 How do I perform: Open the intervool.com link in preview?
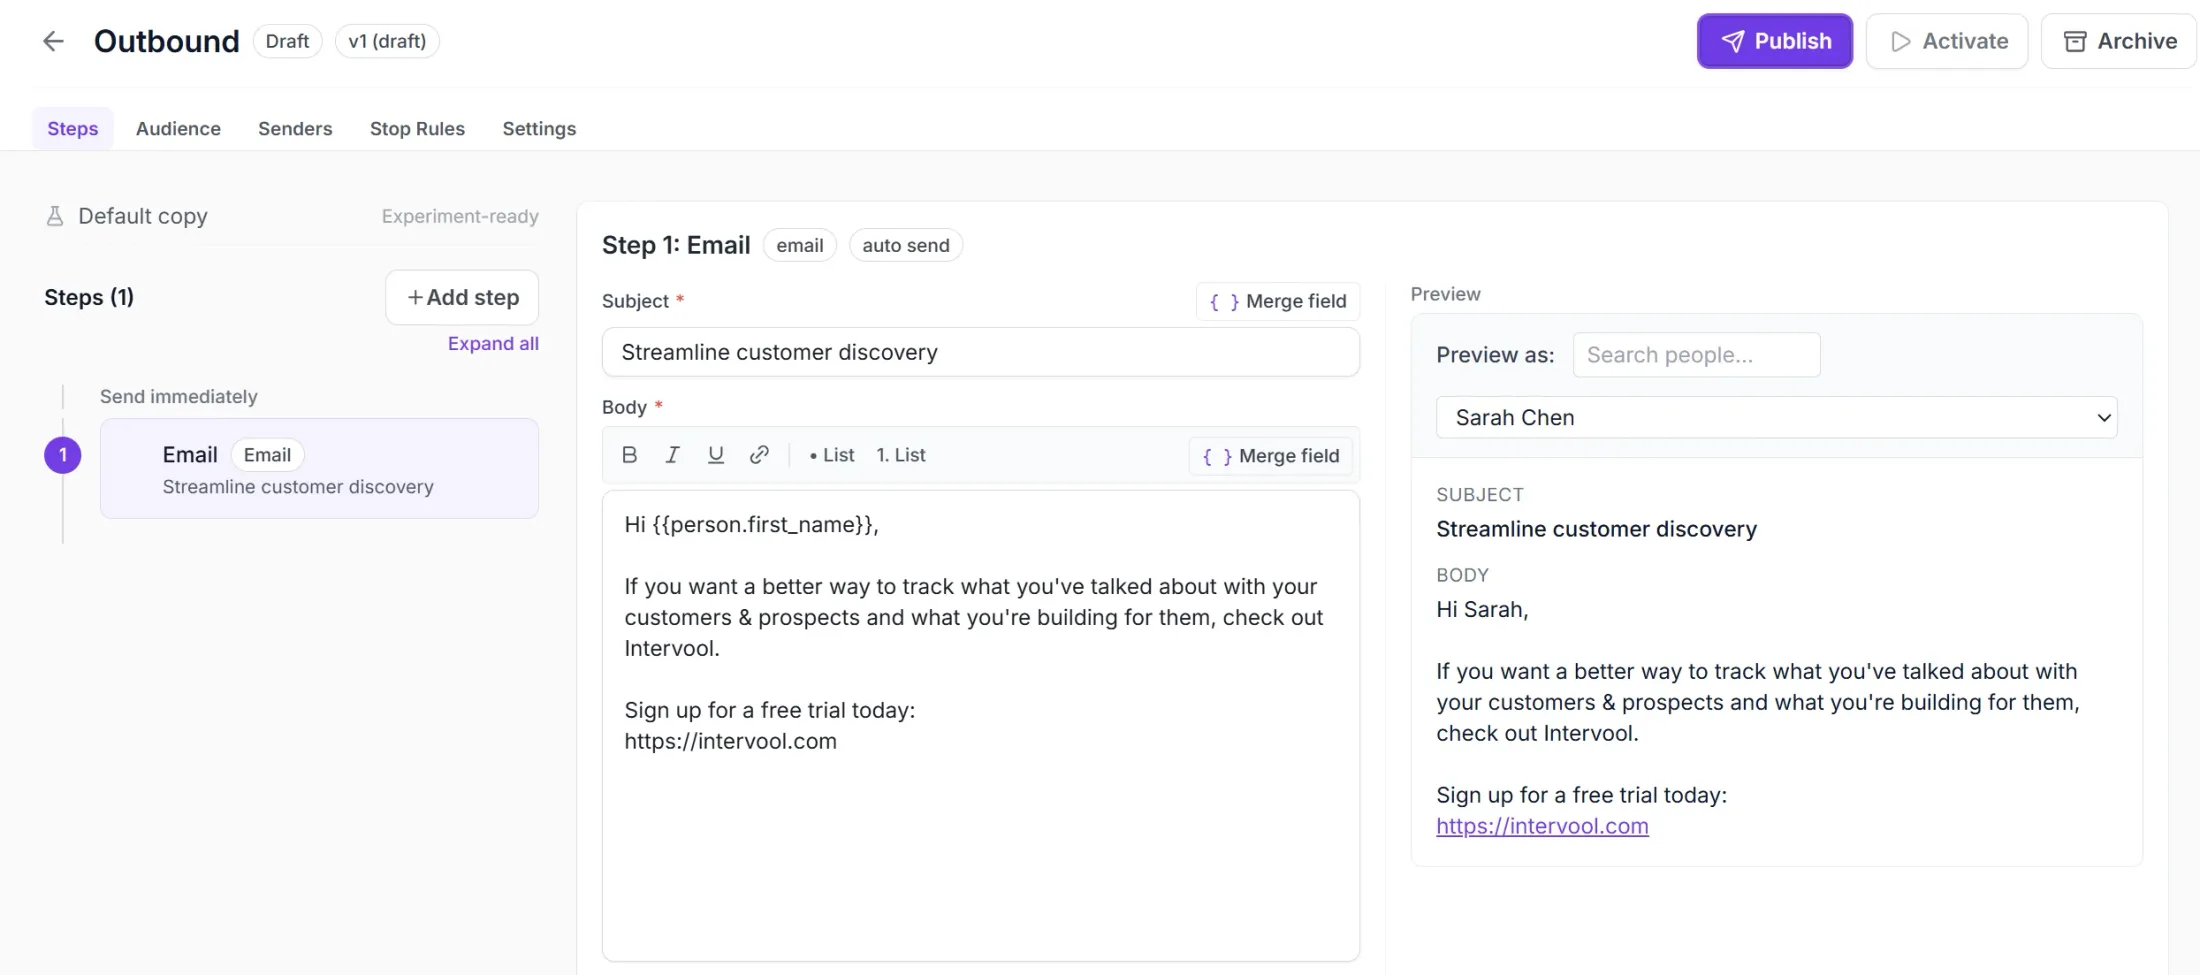point(1542,826)
